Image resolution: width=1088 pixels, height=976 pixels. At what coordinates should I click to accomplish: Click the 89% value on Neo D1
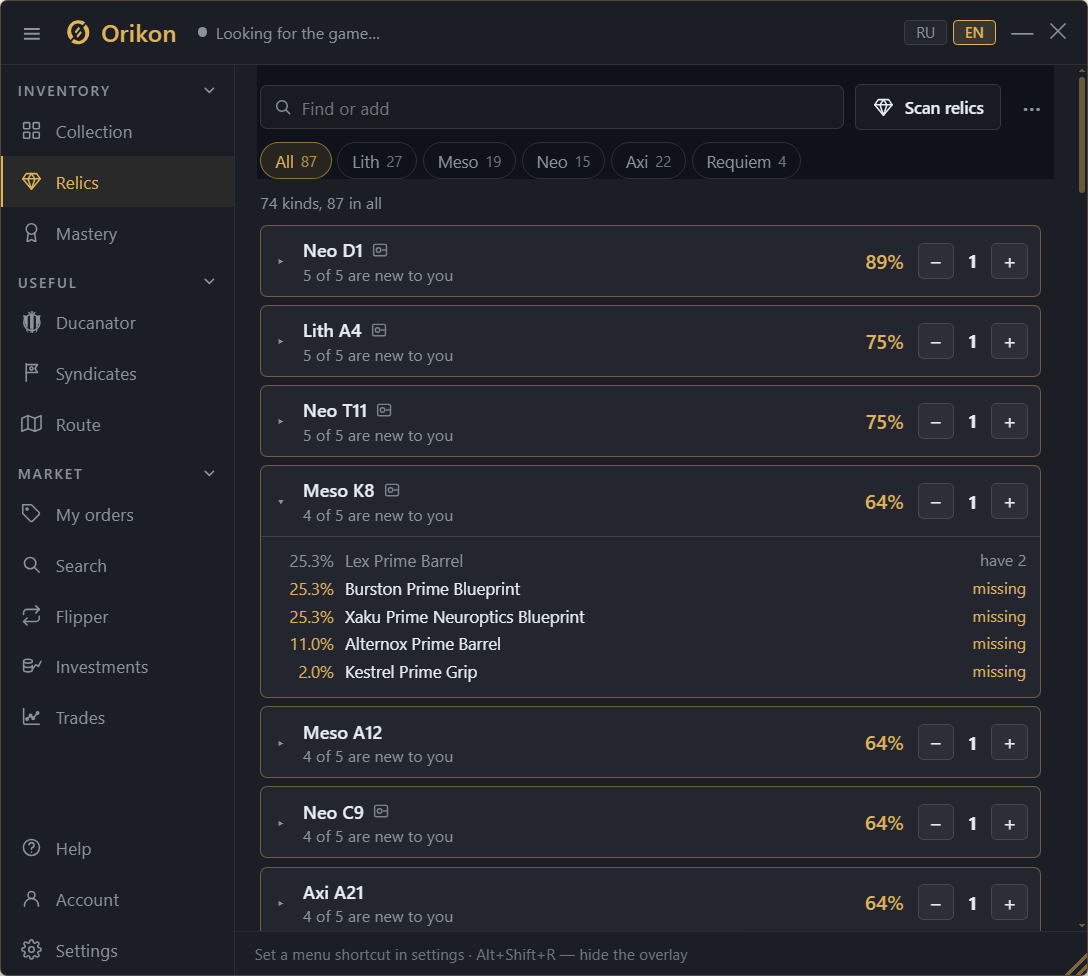coord(884,262)
